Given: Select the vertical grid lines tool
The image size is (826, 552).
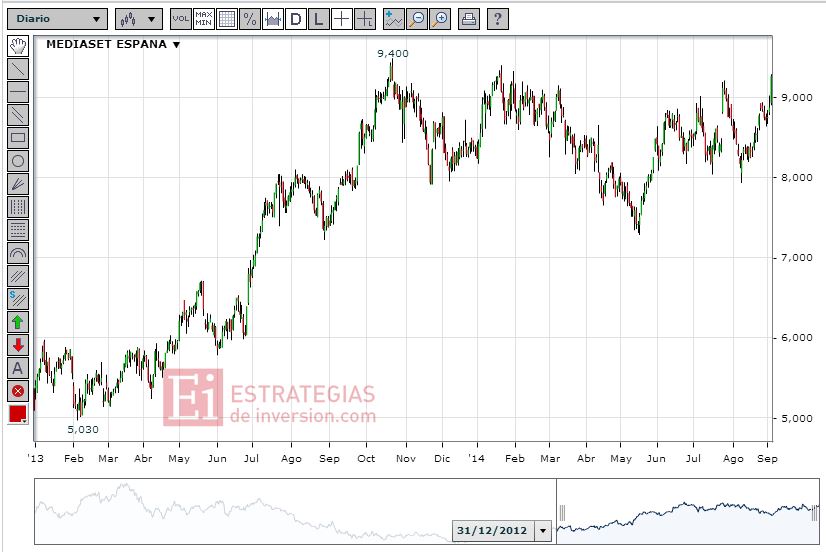Looking at the screenshot, I should (18, 207).
